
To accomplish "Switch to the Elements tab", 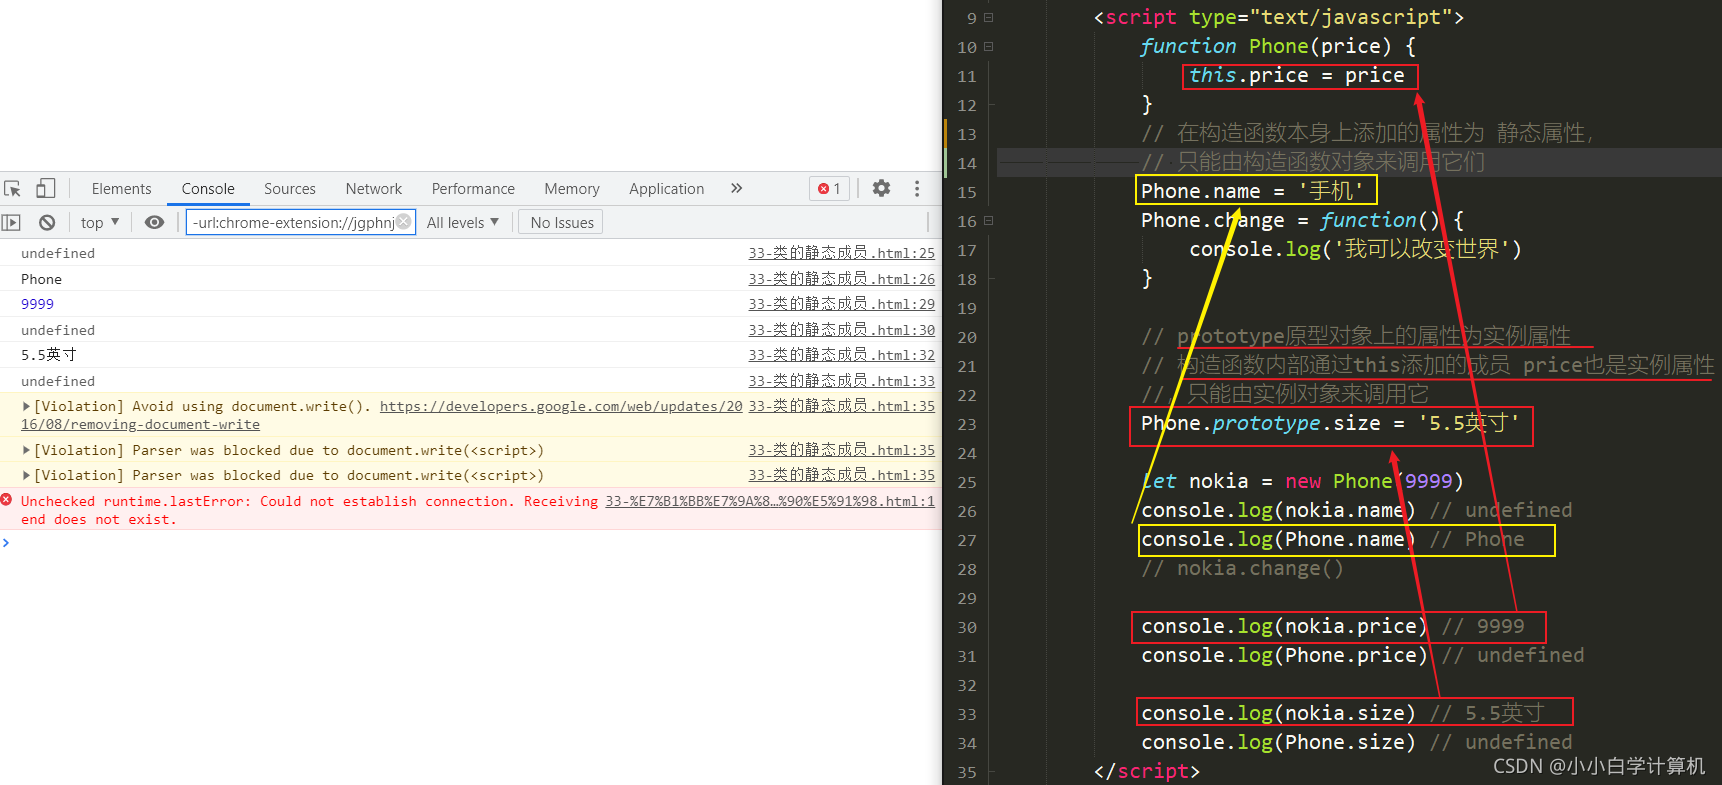I will [121, 188].
